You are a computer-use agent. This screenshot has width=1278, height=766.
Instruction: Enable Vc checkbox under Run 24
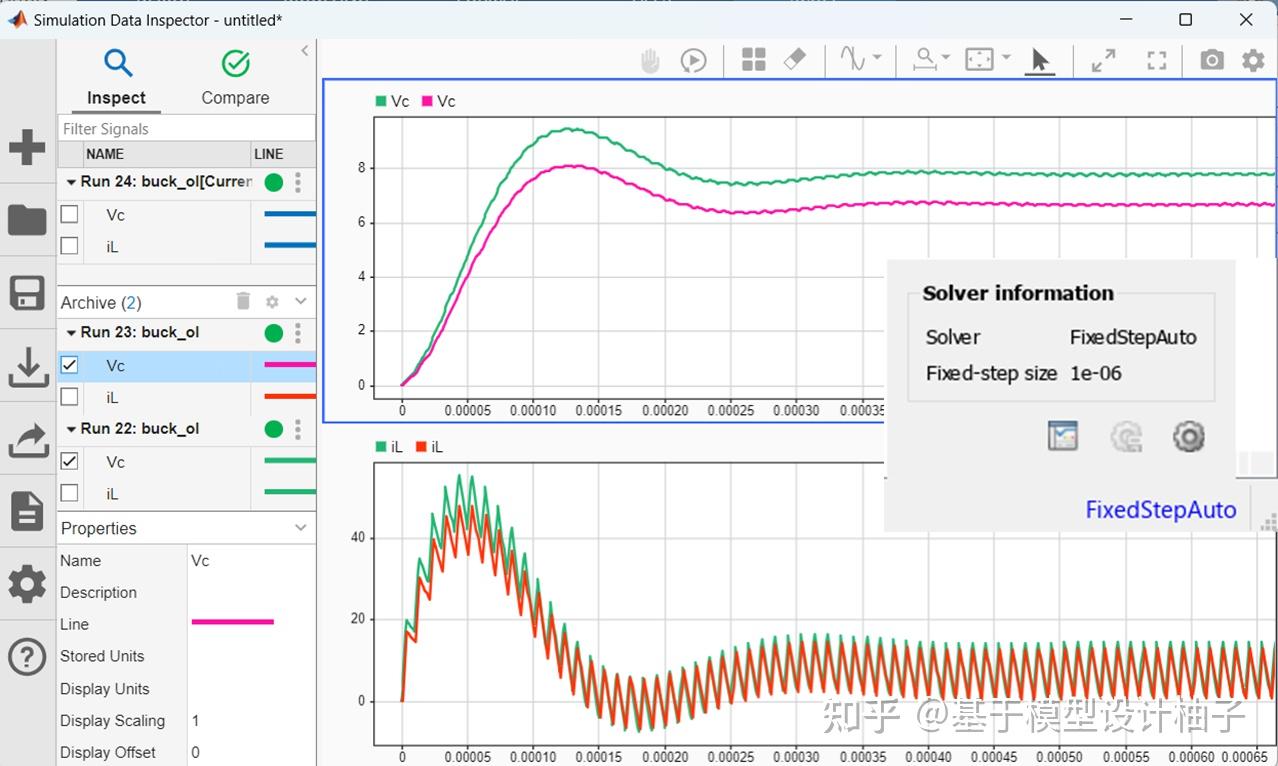[x=69, y=214]
